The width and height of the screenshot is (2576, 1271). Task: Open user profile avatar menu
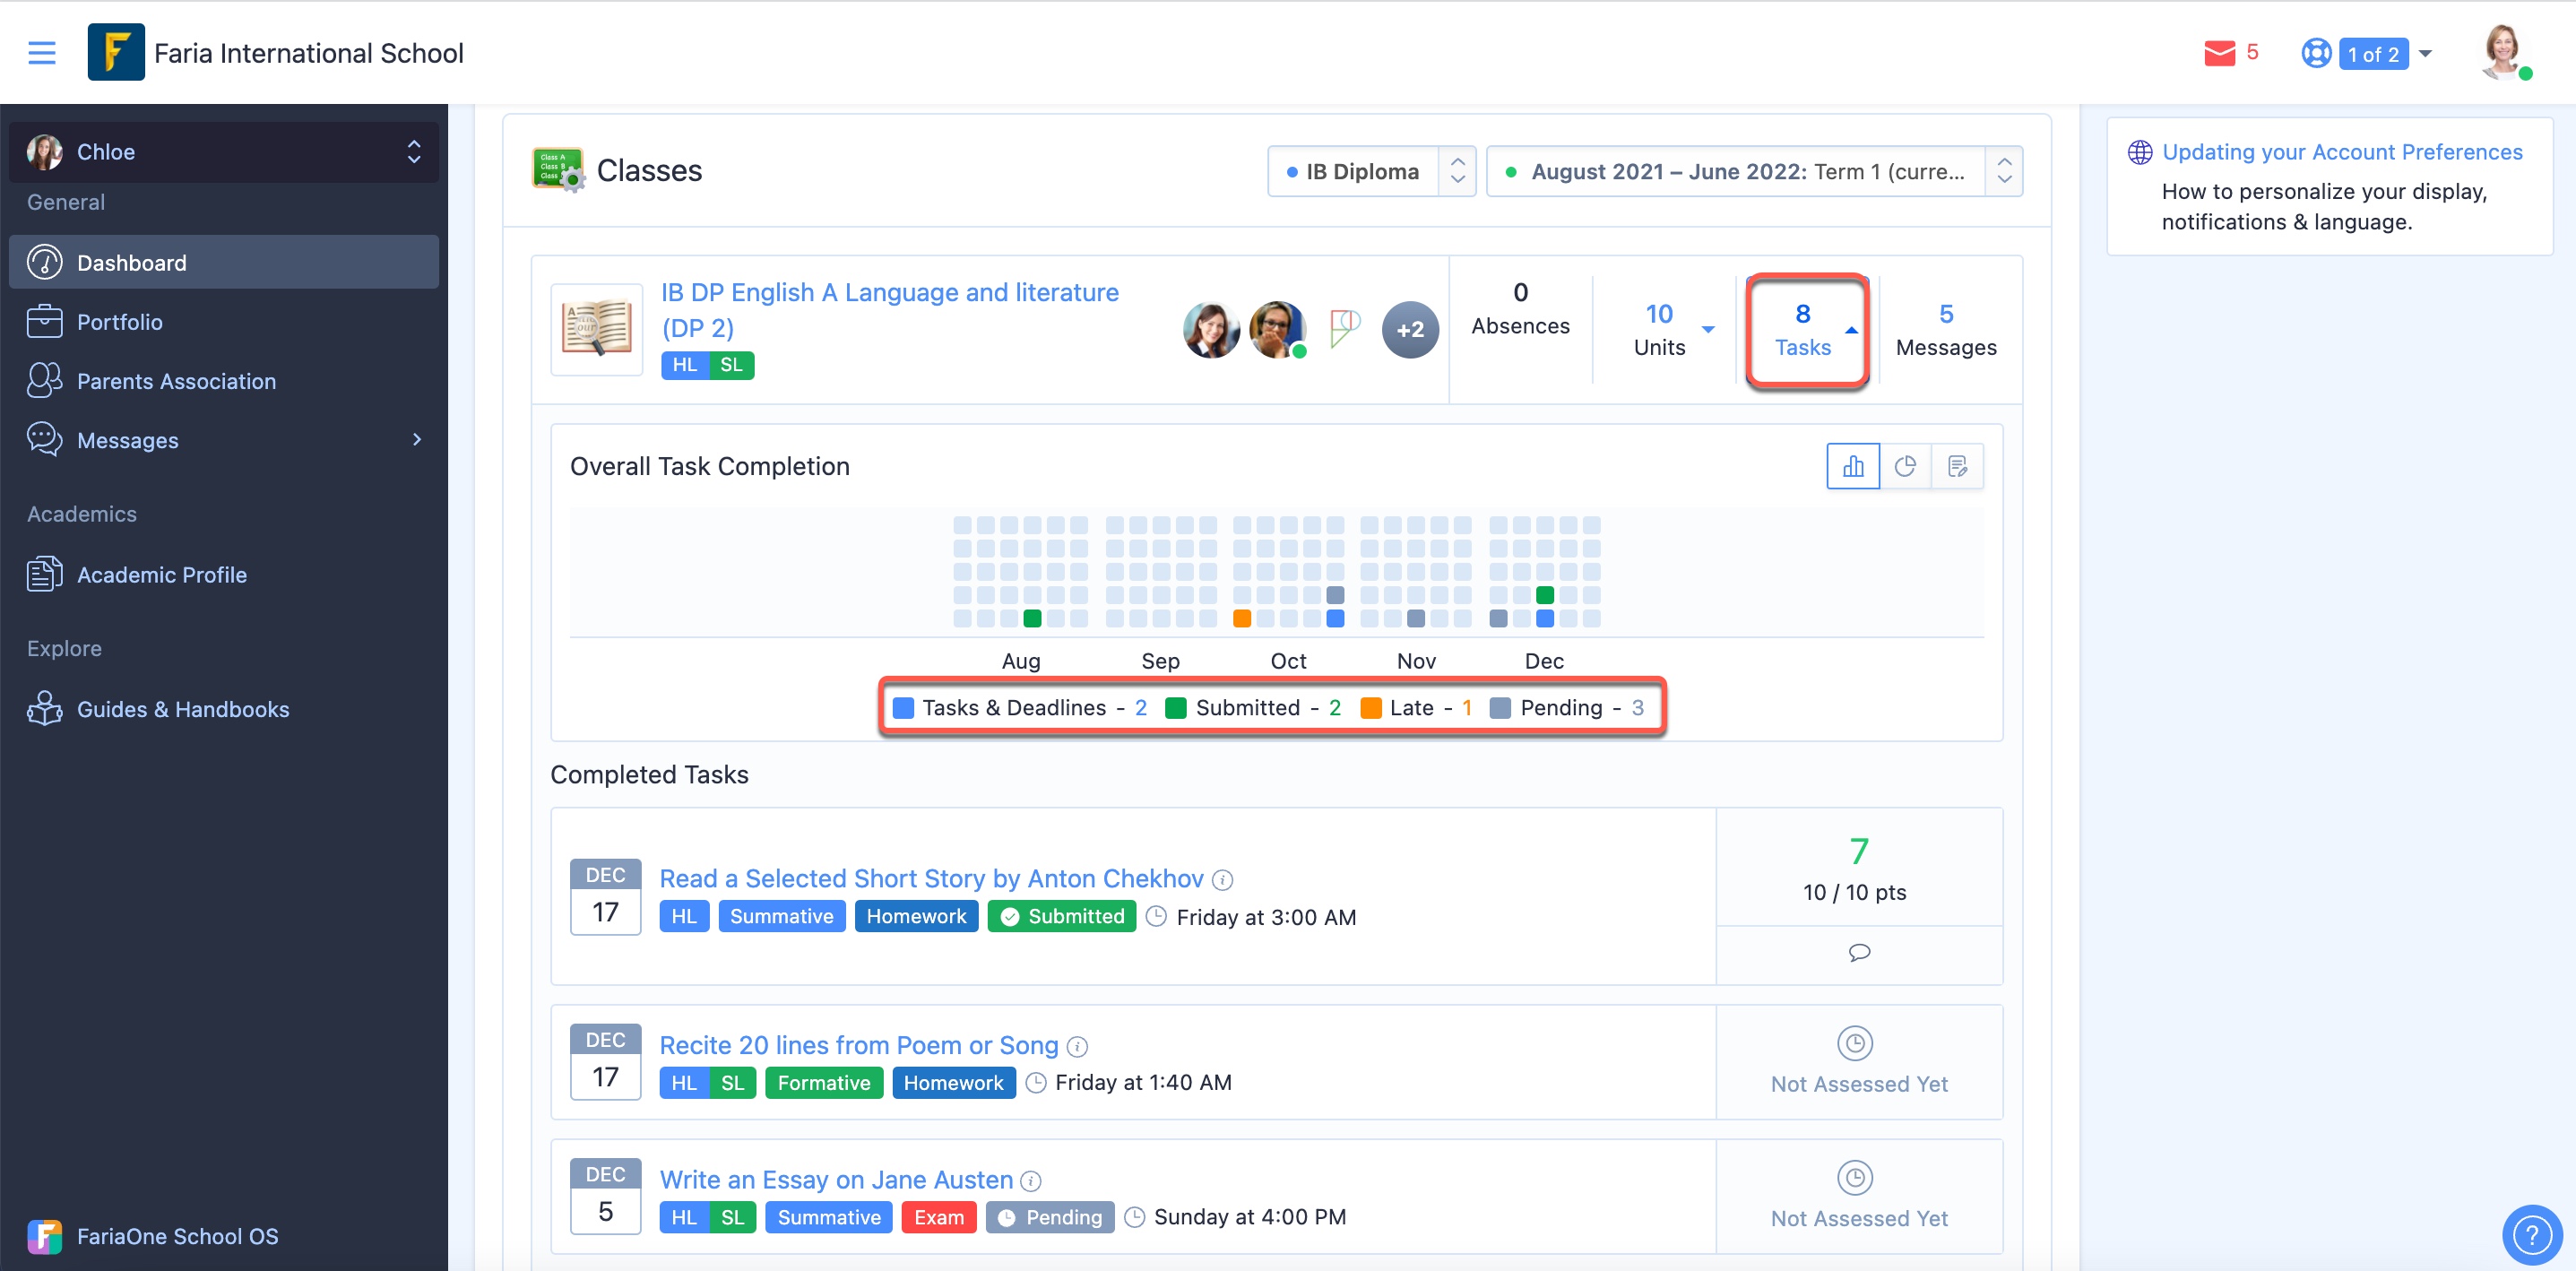click(x=2504, y=52)
